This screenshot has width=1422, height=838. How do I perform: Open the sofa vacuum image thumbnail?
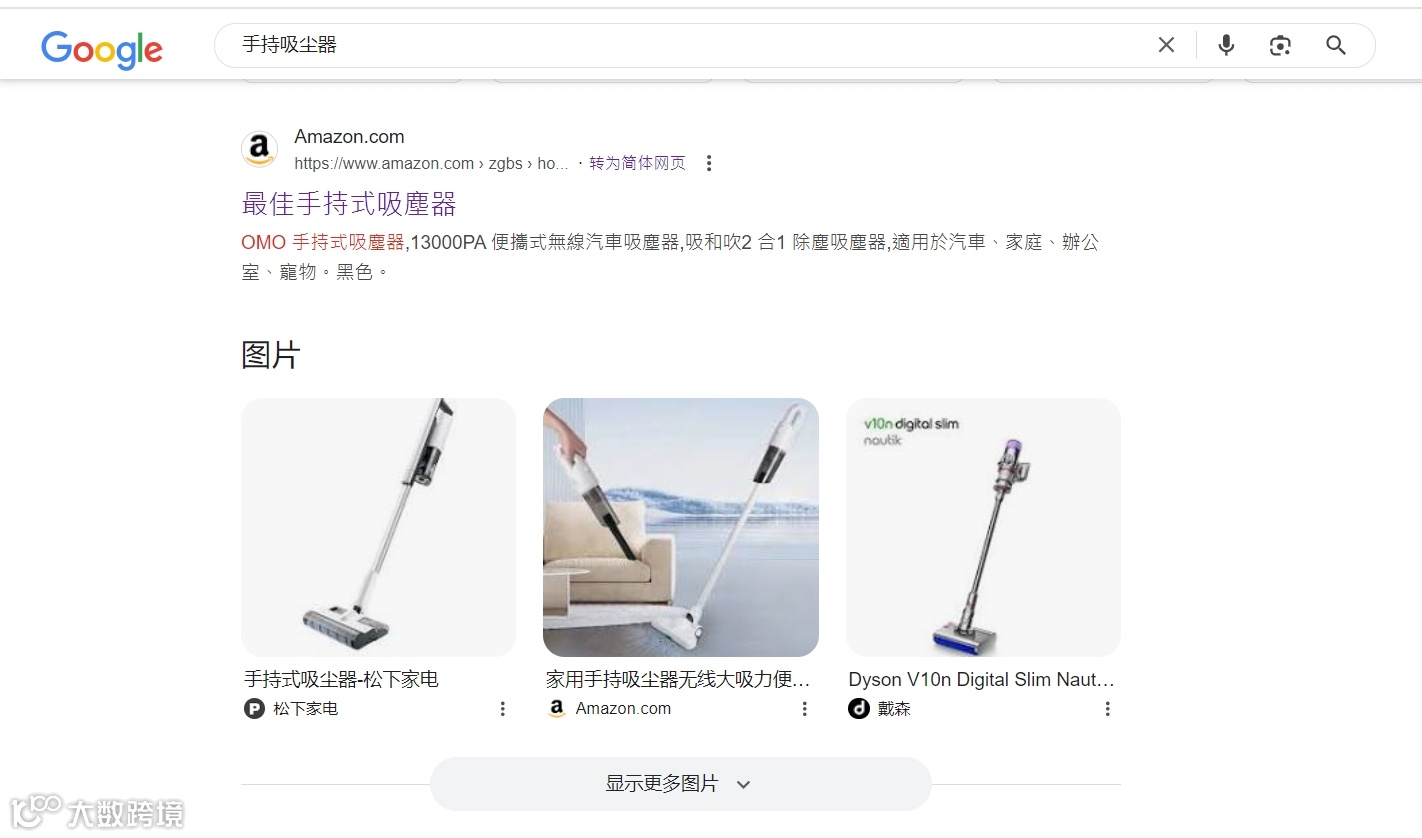tap(681, 527)
